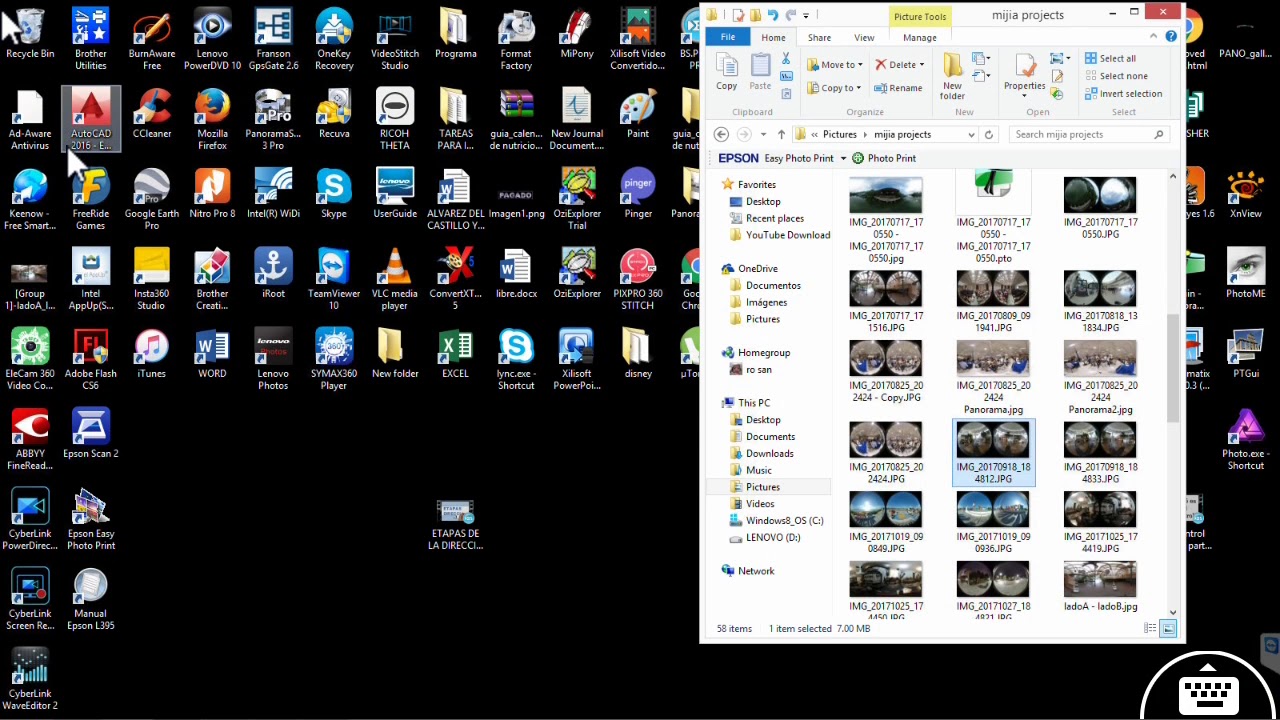Click Invert selection in the ribbon

pyautogui.click(x=1123, y=94)
